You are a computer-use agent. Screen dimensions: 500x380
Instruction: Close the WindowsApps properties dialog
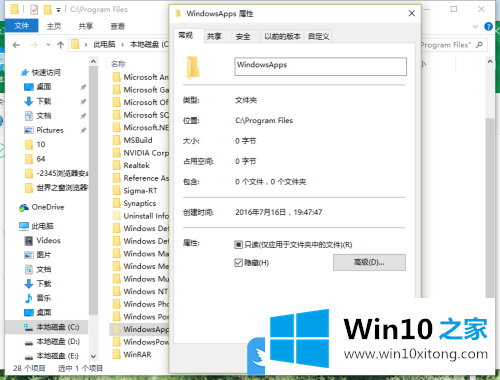[412, 13]
